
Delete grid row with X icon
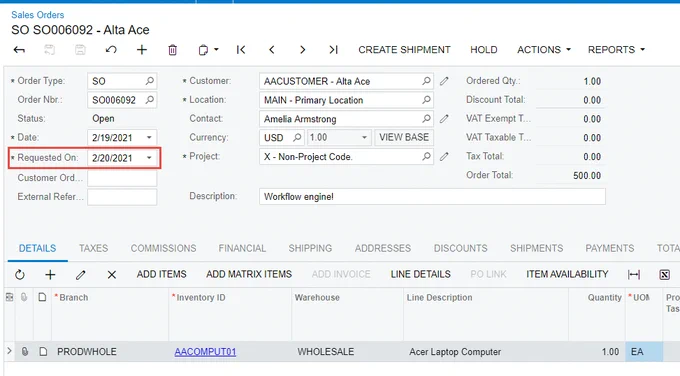pos(111,275)
